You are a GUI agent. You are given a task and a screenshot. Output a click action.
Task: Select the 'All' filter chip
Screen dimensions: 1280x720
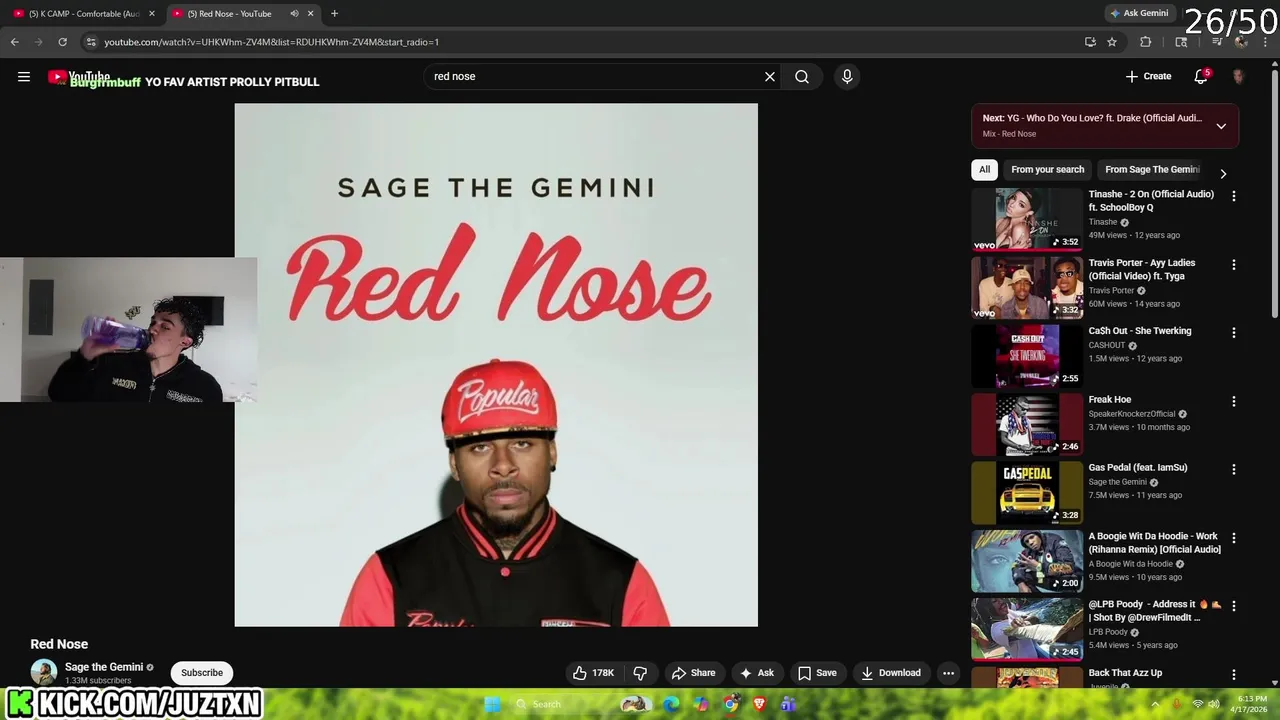[x=984, y=170]
